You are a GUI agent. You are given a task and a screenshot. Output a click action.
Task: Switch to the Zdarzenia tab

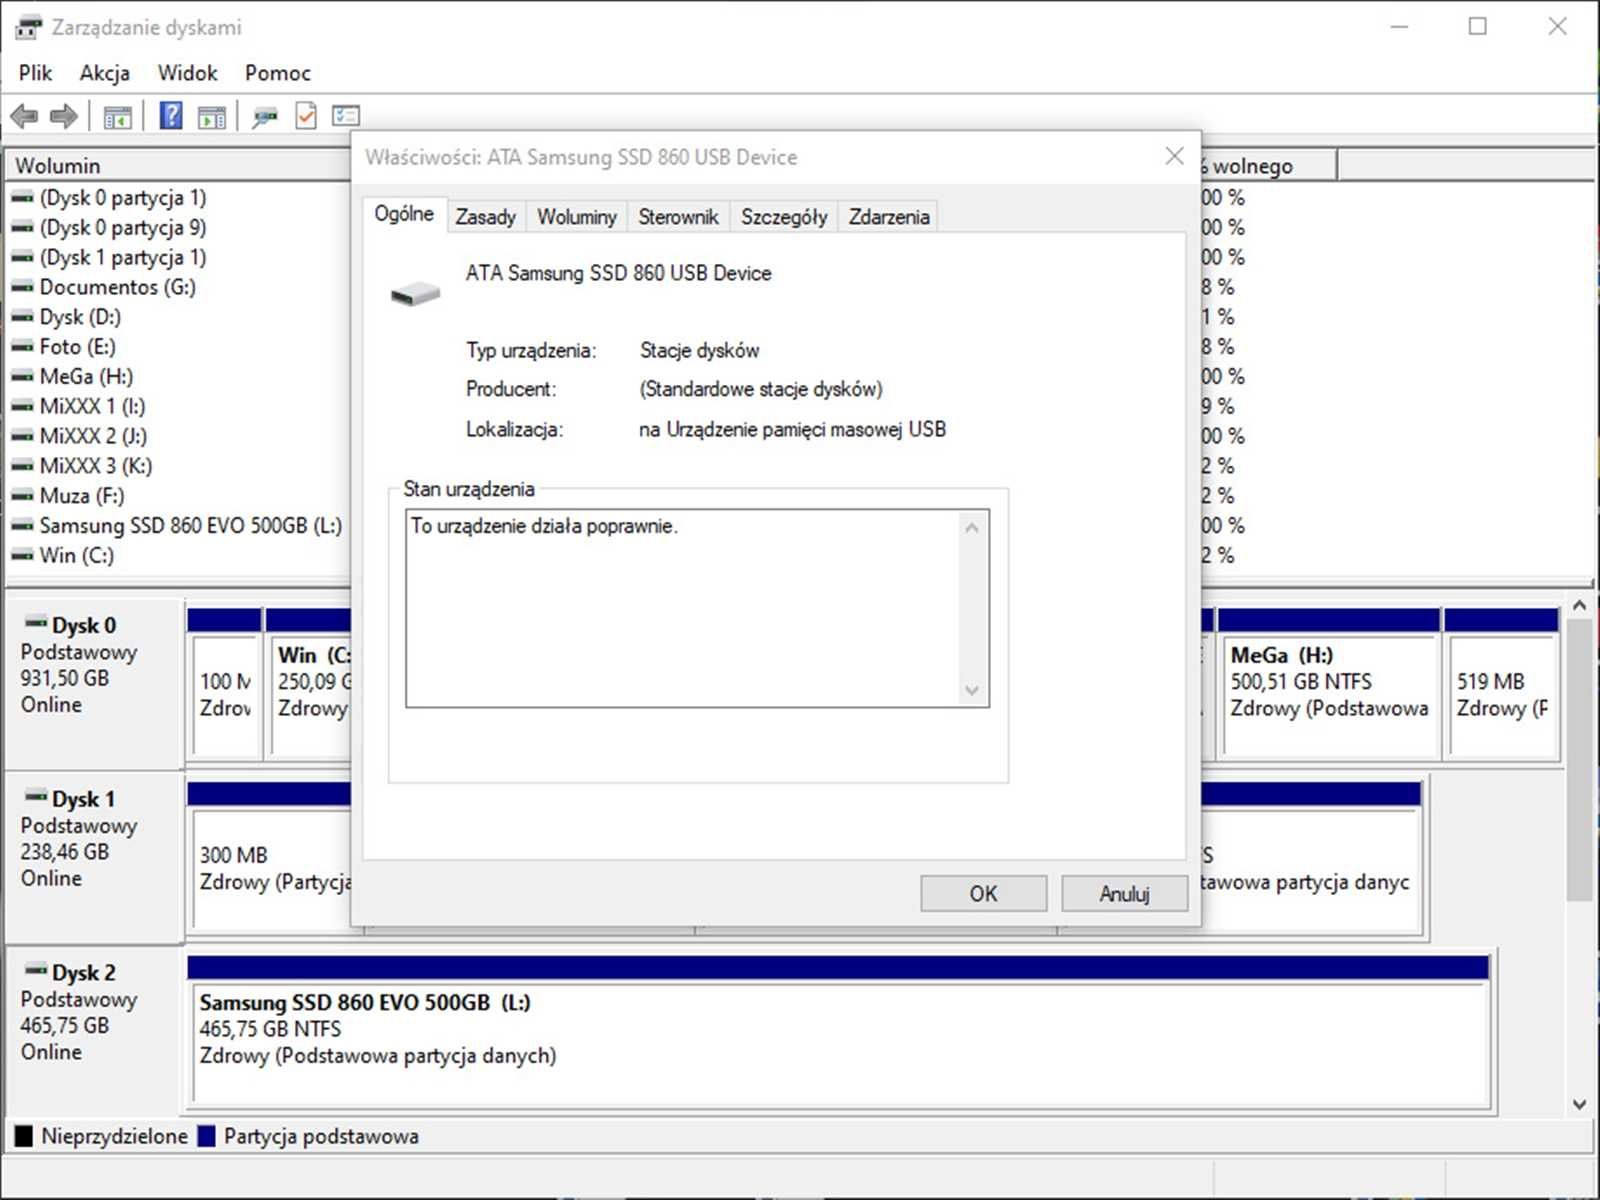point(889,217)
